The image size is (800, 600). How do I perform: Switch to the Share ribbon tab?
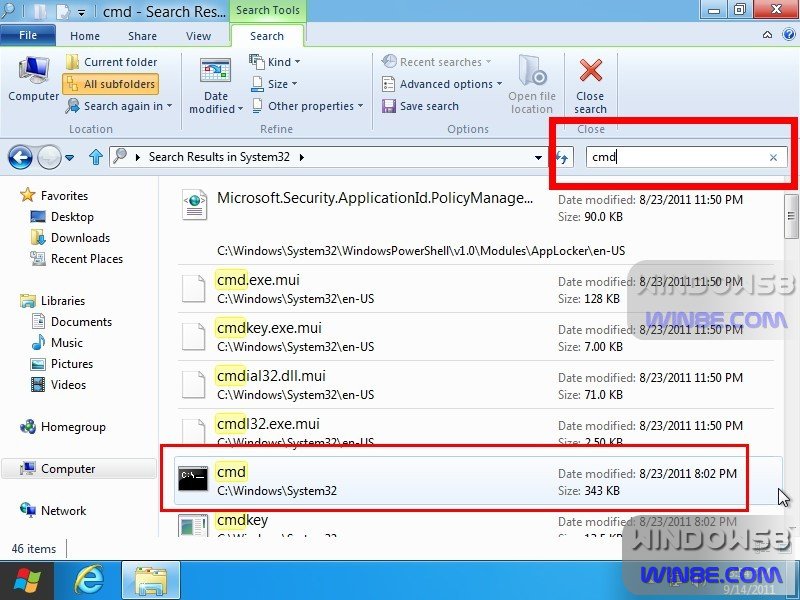pos(142,36)
